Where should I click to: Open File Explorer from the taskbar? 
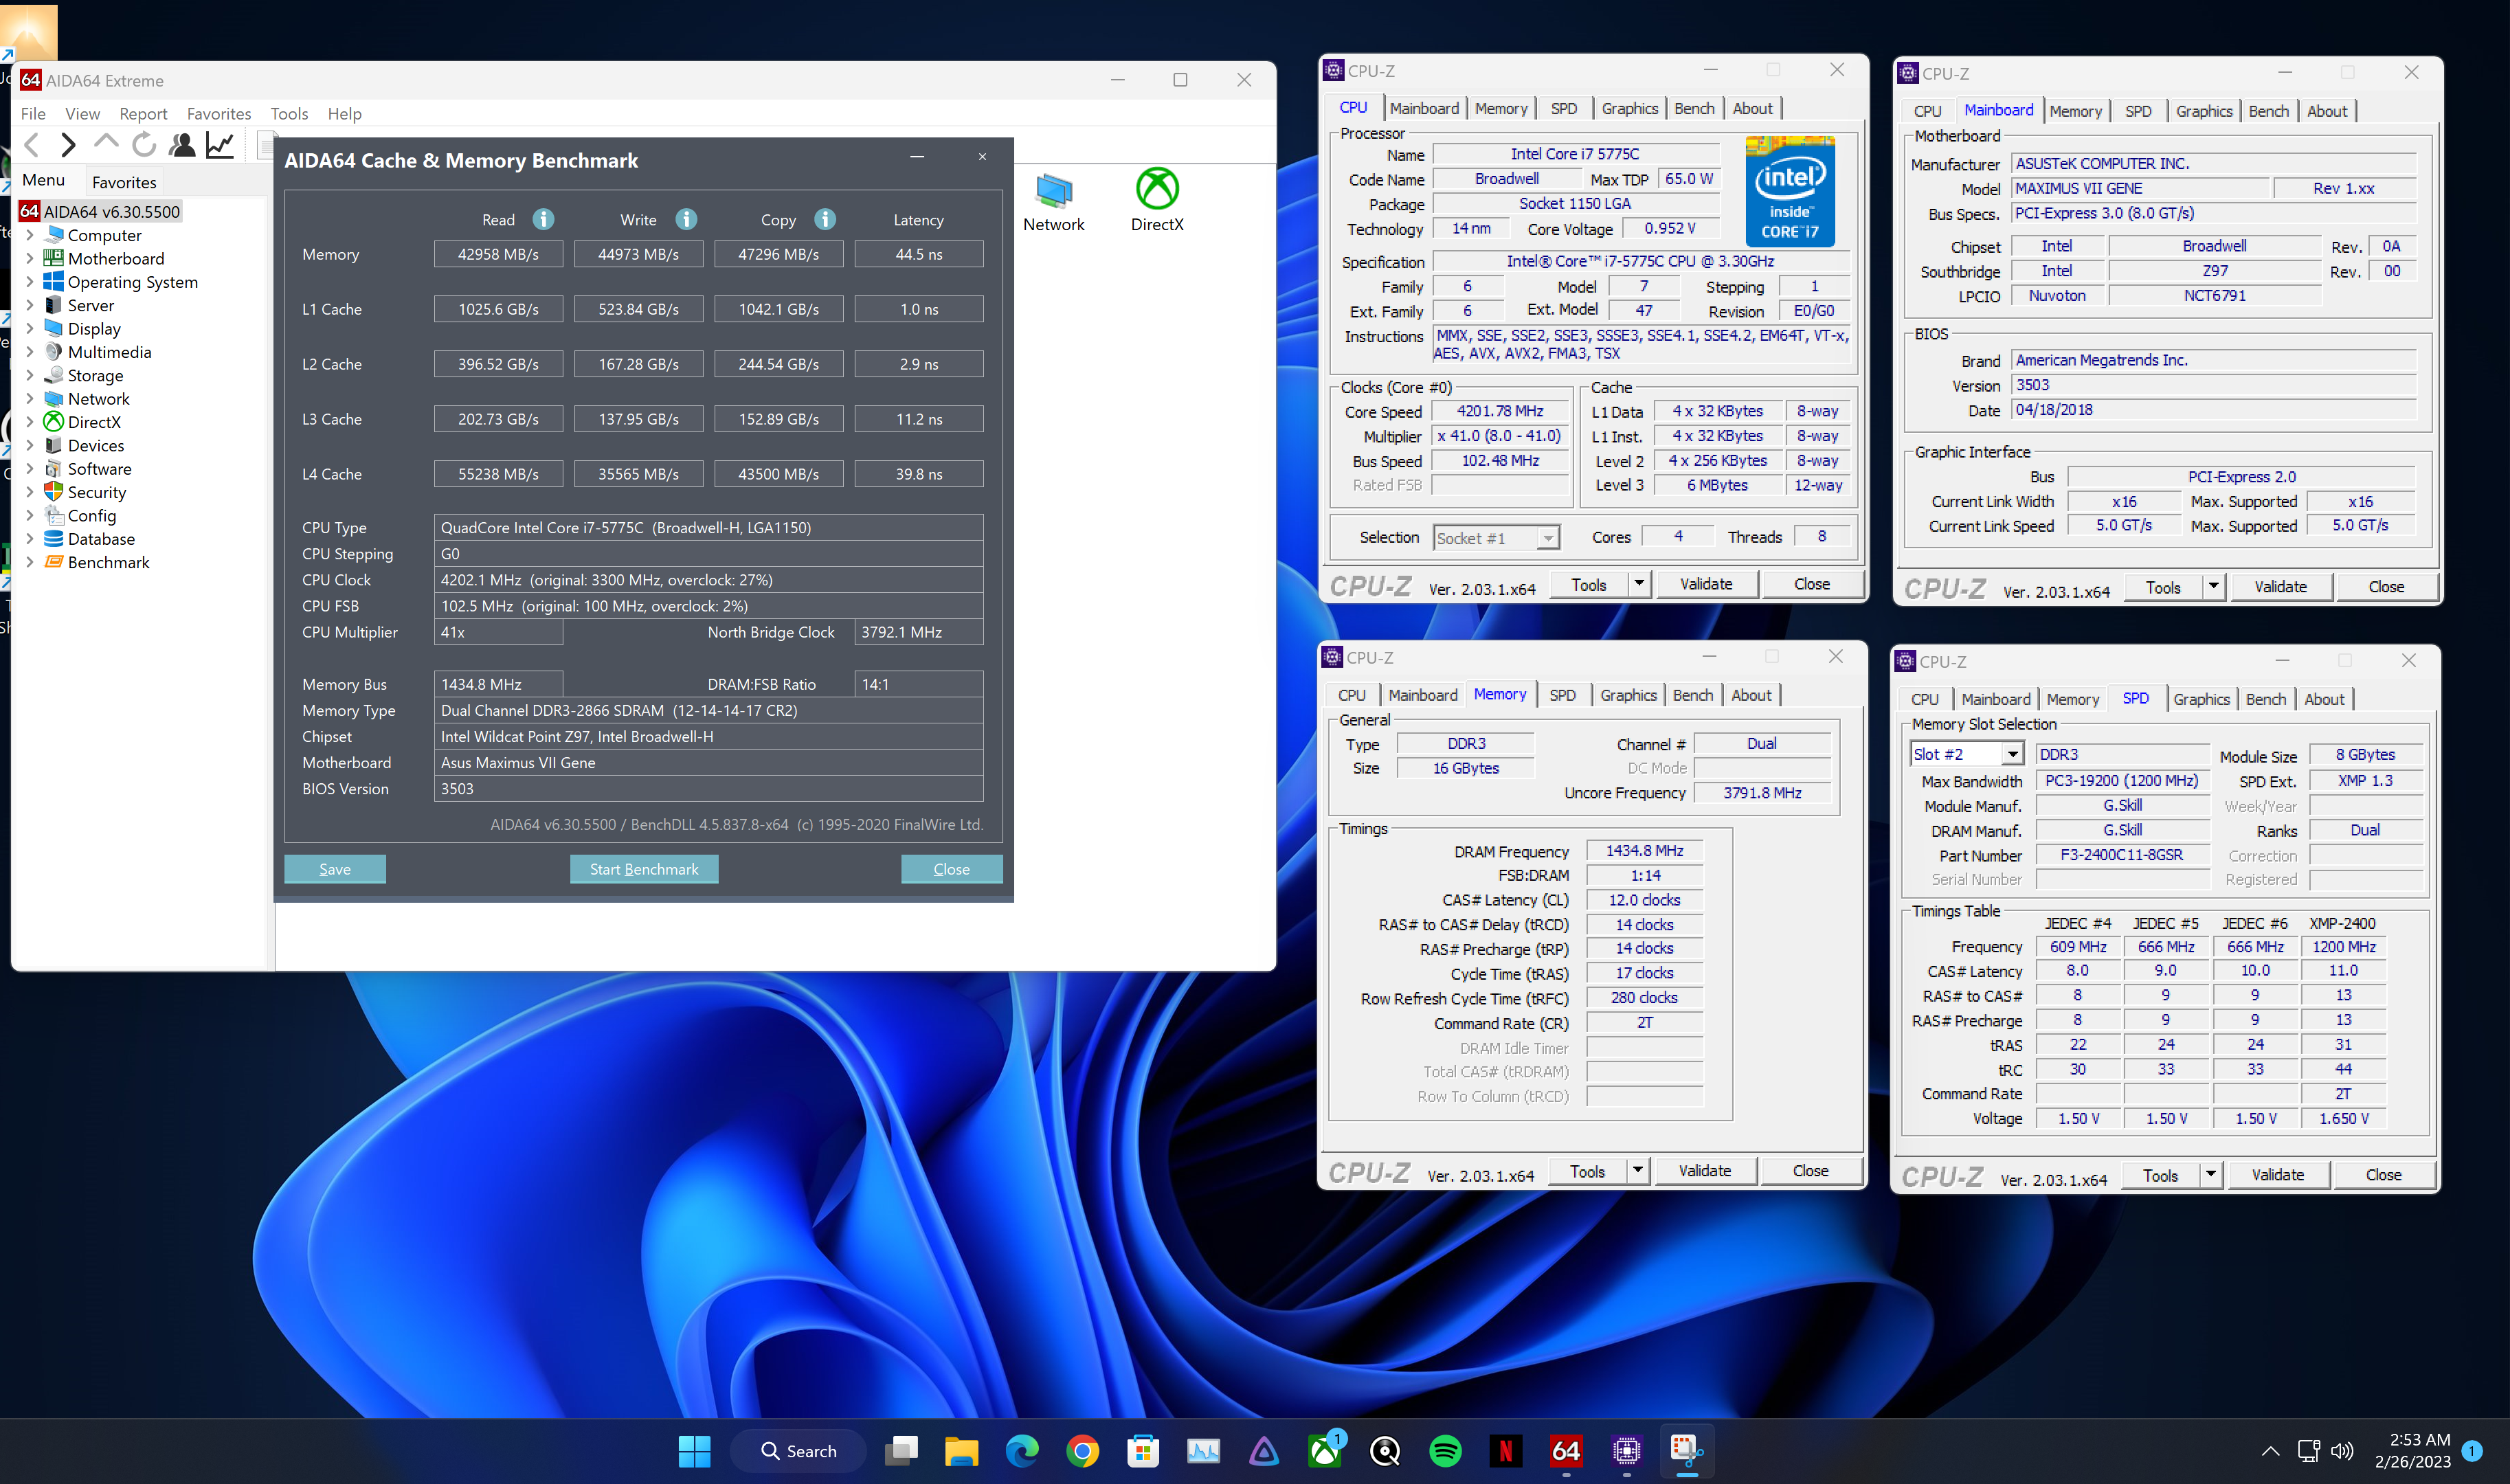coord(961,1451)
